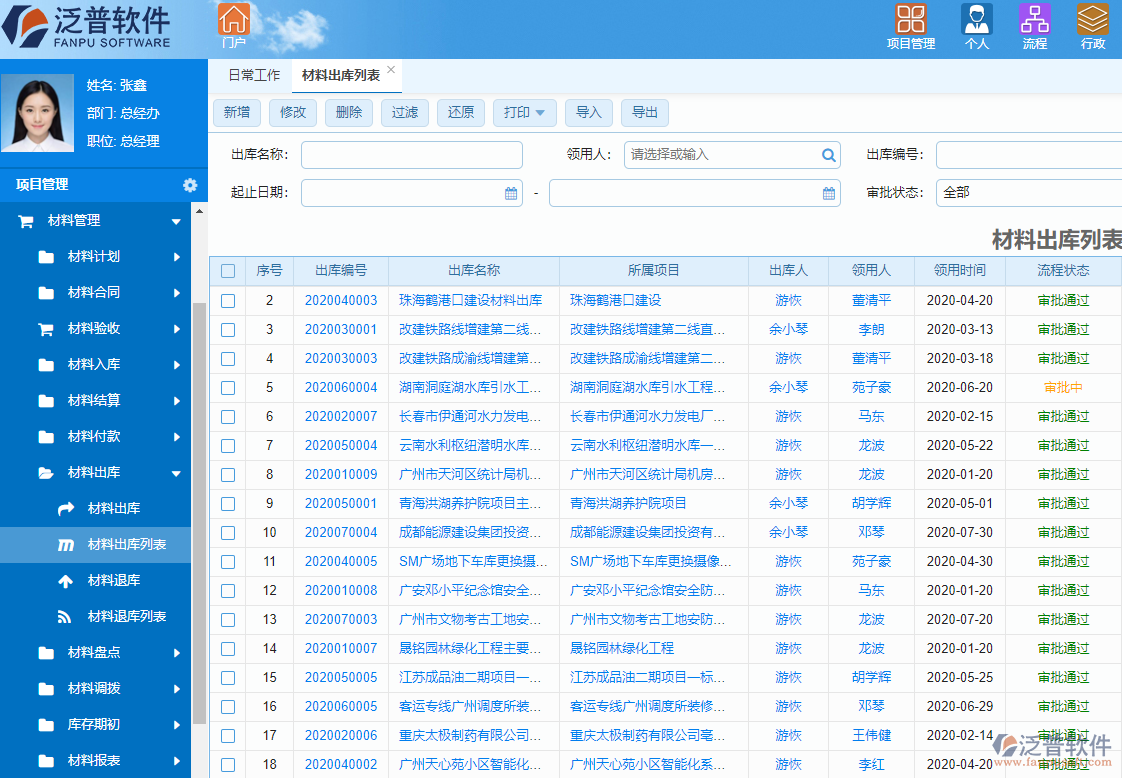Open the calendar picker for 起止日期
The width and height of the screenshot is (1122, 778).
pyautogui.click(x=510, y=192)
